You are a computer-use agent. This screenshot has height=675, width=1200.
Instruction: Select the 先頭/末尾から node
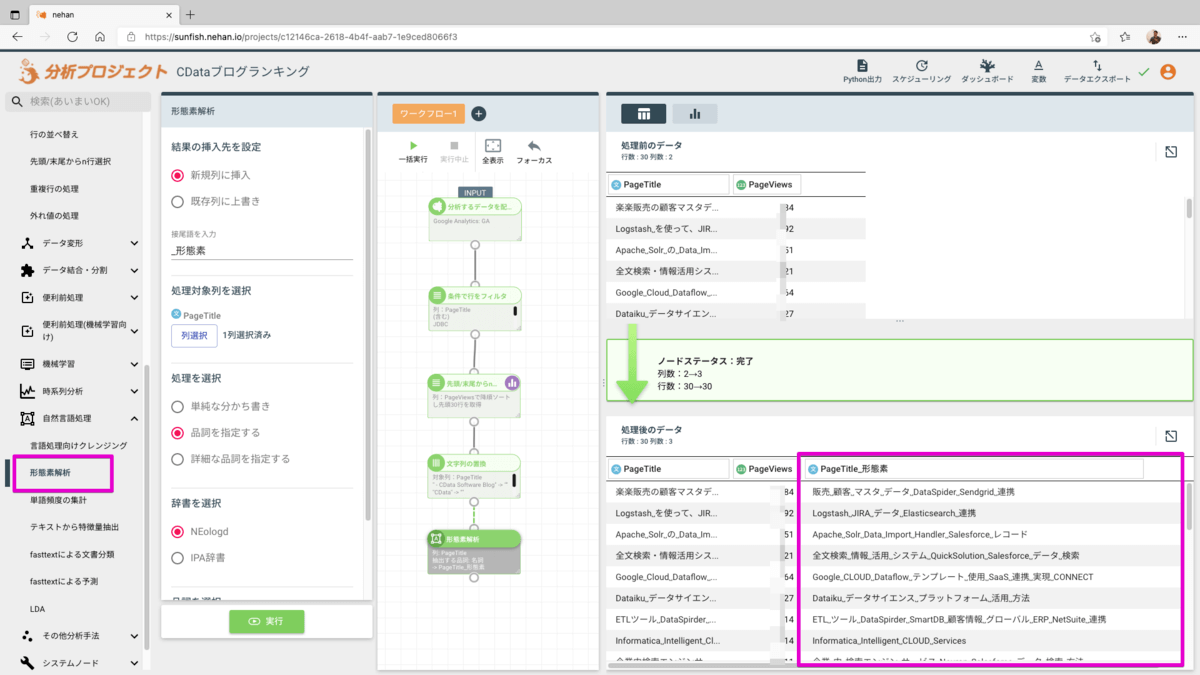tap(475, 394)
